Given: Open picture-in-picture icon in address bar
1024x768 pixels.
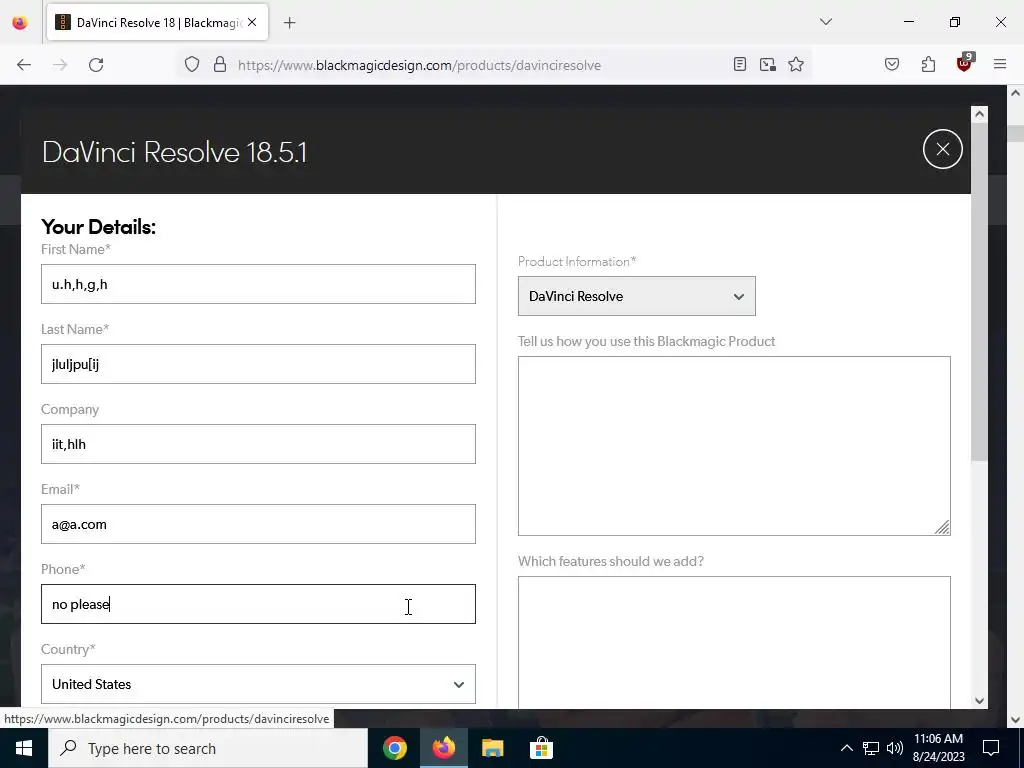Looking at the screenshot, I should point(767,65).
